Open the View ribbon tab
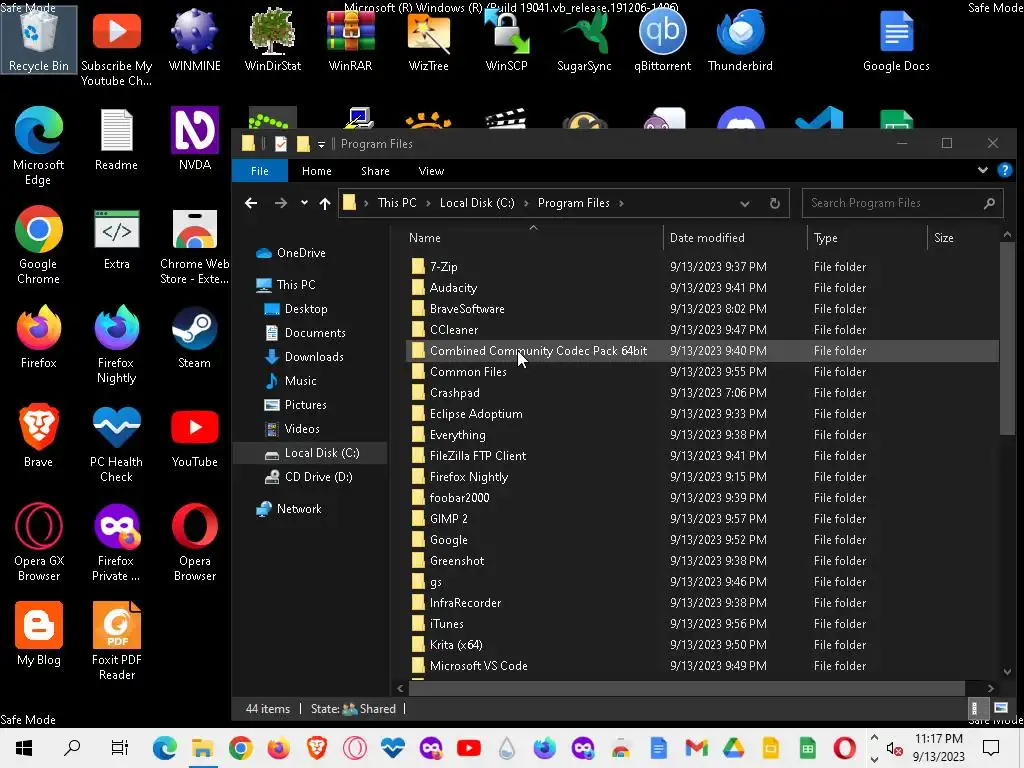Screen dimensions: 1024x768 (431, 171)
